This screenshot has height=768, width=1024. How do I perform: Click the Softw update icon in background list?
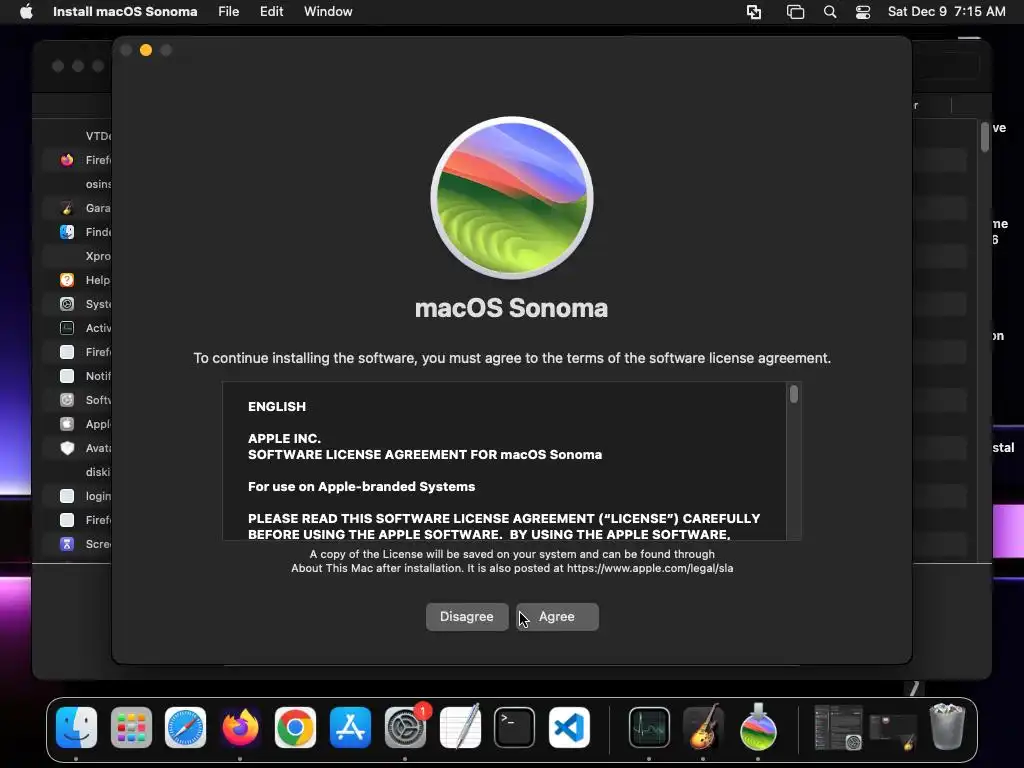tap(67, 400)
